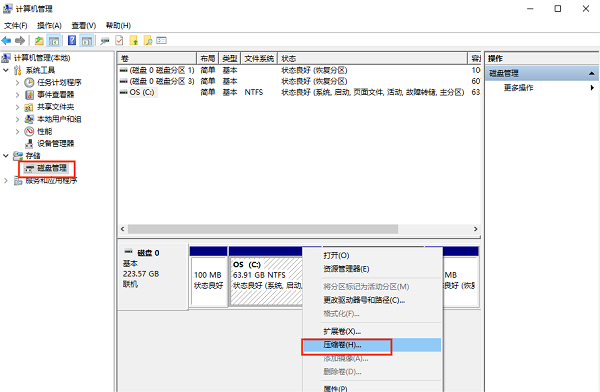This screenshot has height=392, width=600.
Task: Open the 帮助(H) menu
Action: point(118,26)
